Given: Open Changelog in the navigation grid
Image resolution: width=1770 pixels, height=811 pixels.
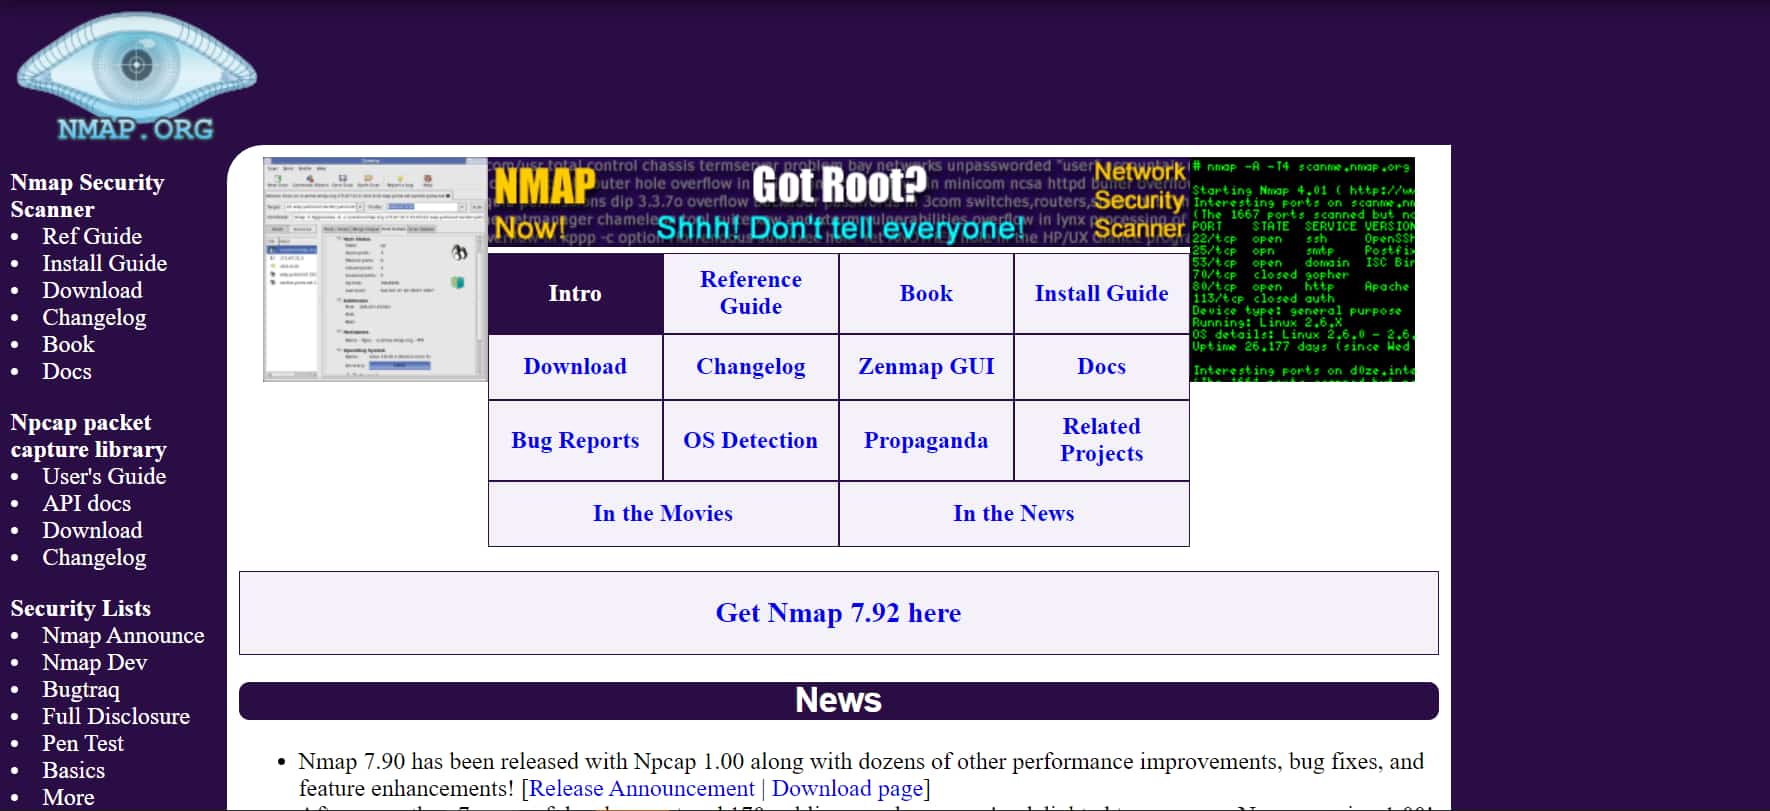Looking at the screenshot, I should coord(751,367).
